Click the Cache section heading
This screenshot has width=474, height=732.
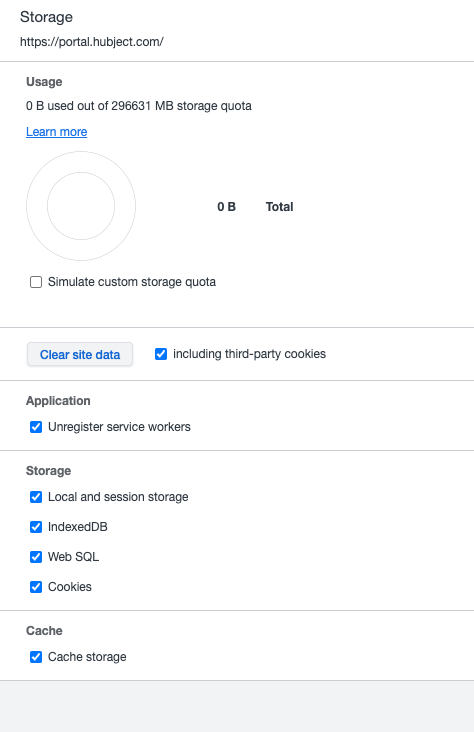[x=44, y=631]
